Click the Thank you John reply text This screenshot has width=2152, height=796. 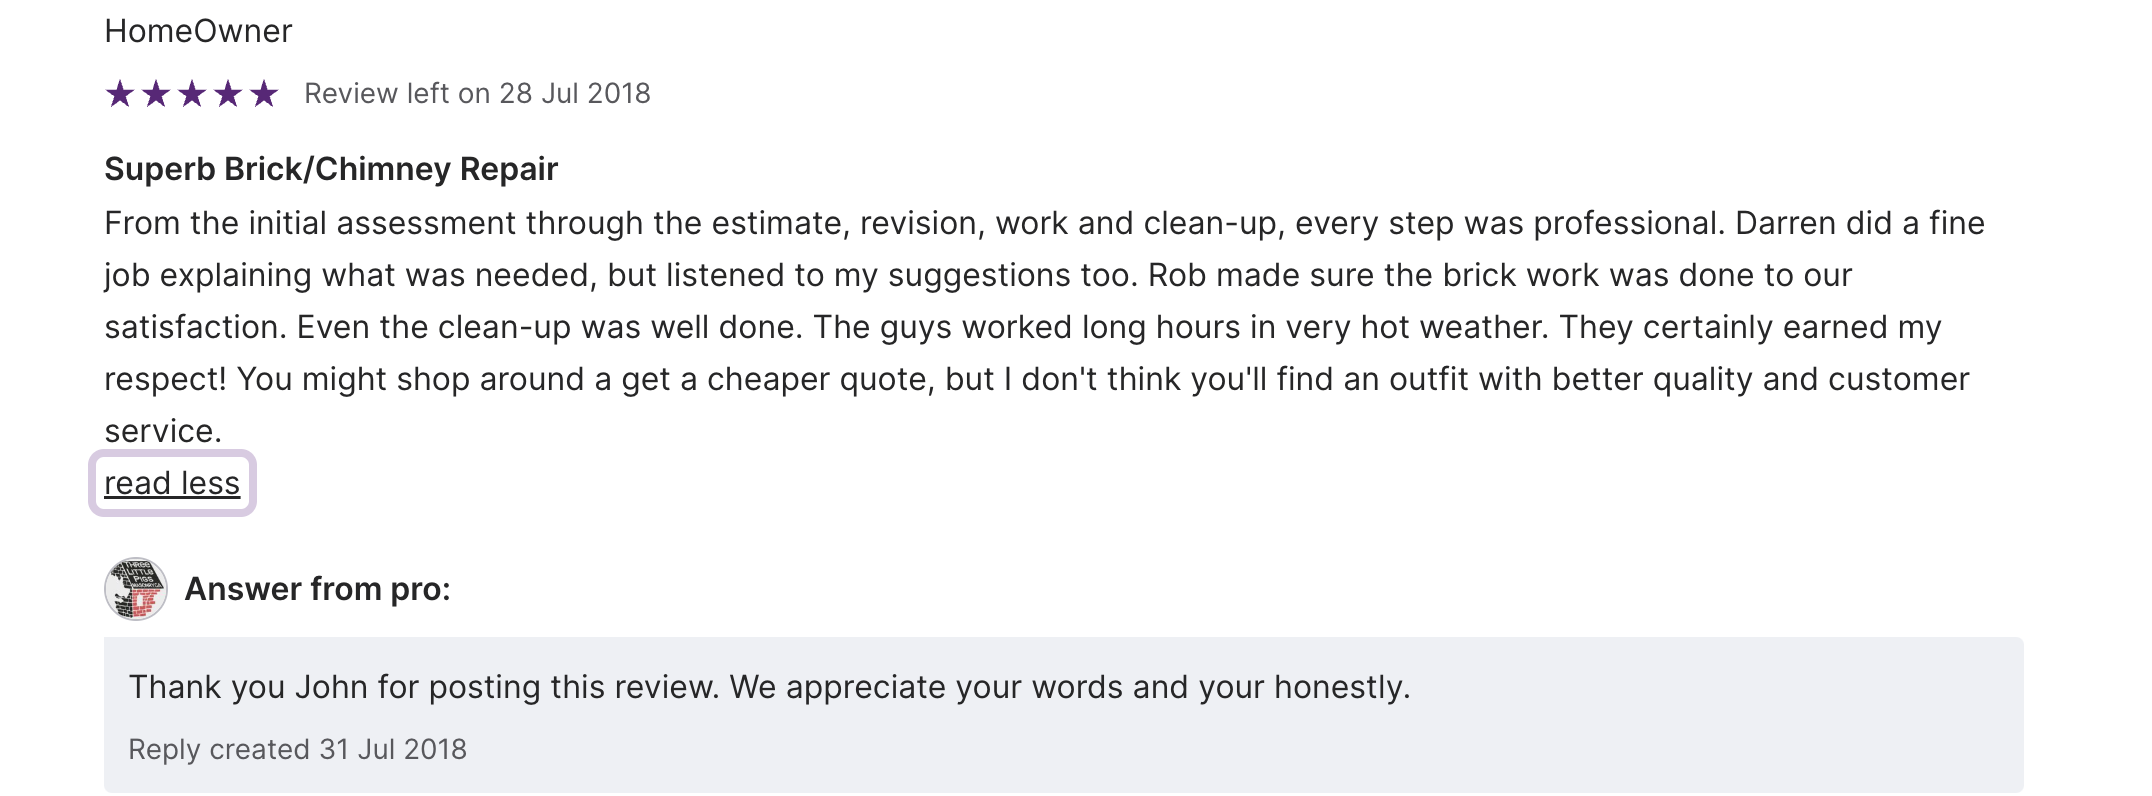coord(768,687)
